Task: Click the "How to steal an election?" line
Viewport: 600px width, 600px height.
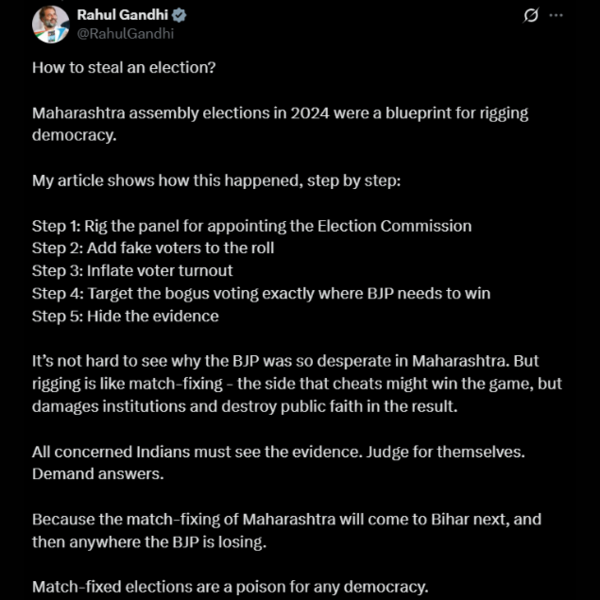Action: (124, 67)
